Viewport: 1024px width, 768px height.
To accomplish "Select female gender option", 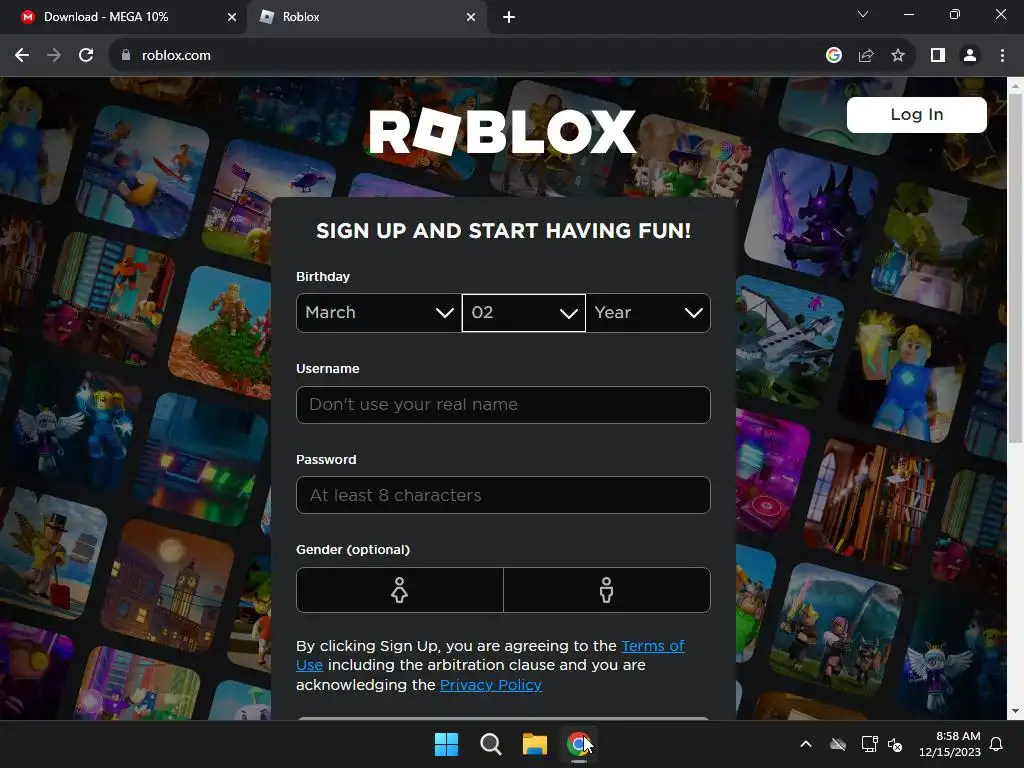I will pos(400,590).
